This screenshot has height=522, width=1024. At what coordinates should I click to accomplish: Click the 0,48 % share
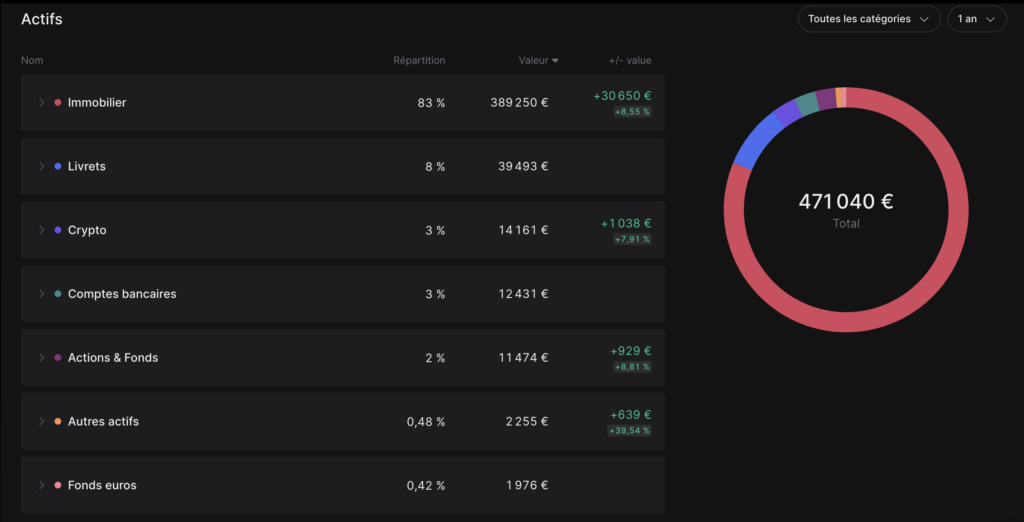coord(426,421)
